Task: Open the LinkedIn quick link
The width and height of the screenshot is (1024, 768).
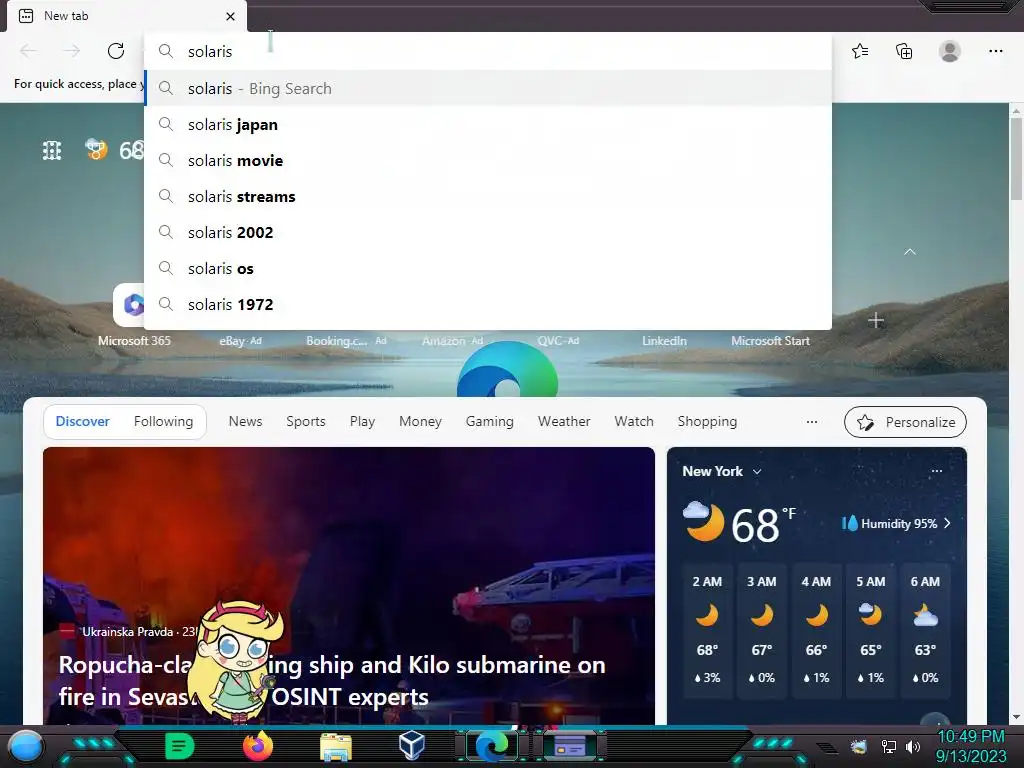Action: pyautogui.click(x=664, y=340)
